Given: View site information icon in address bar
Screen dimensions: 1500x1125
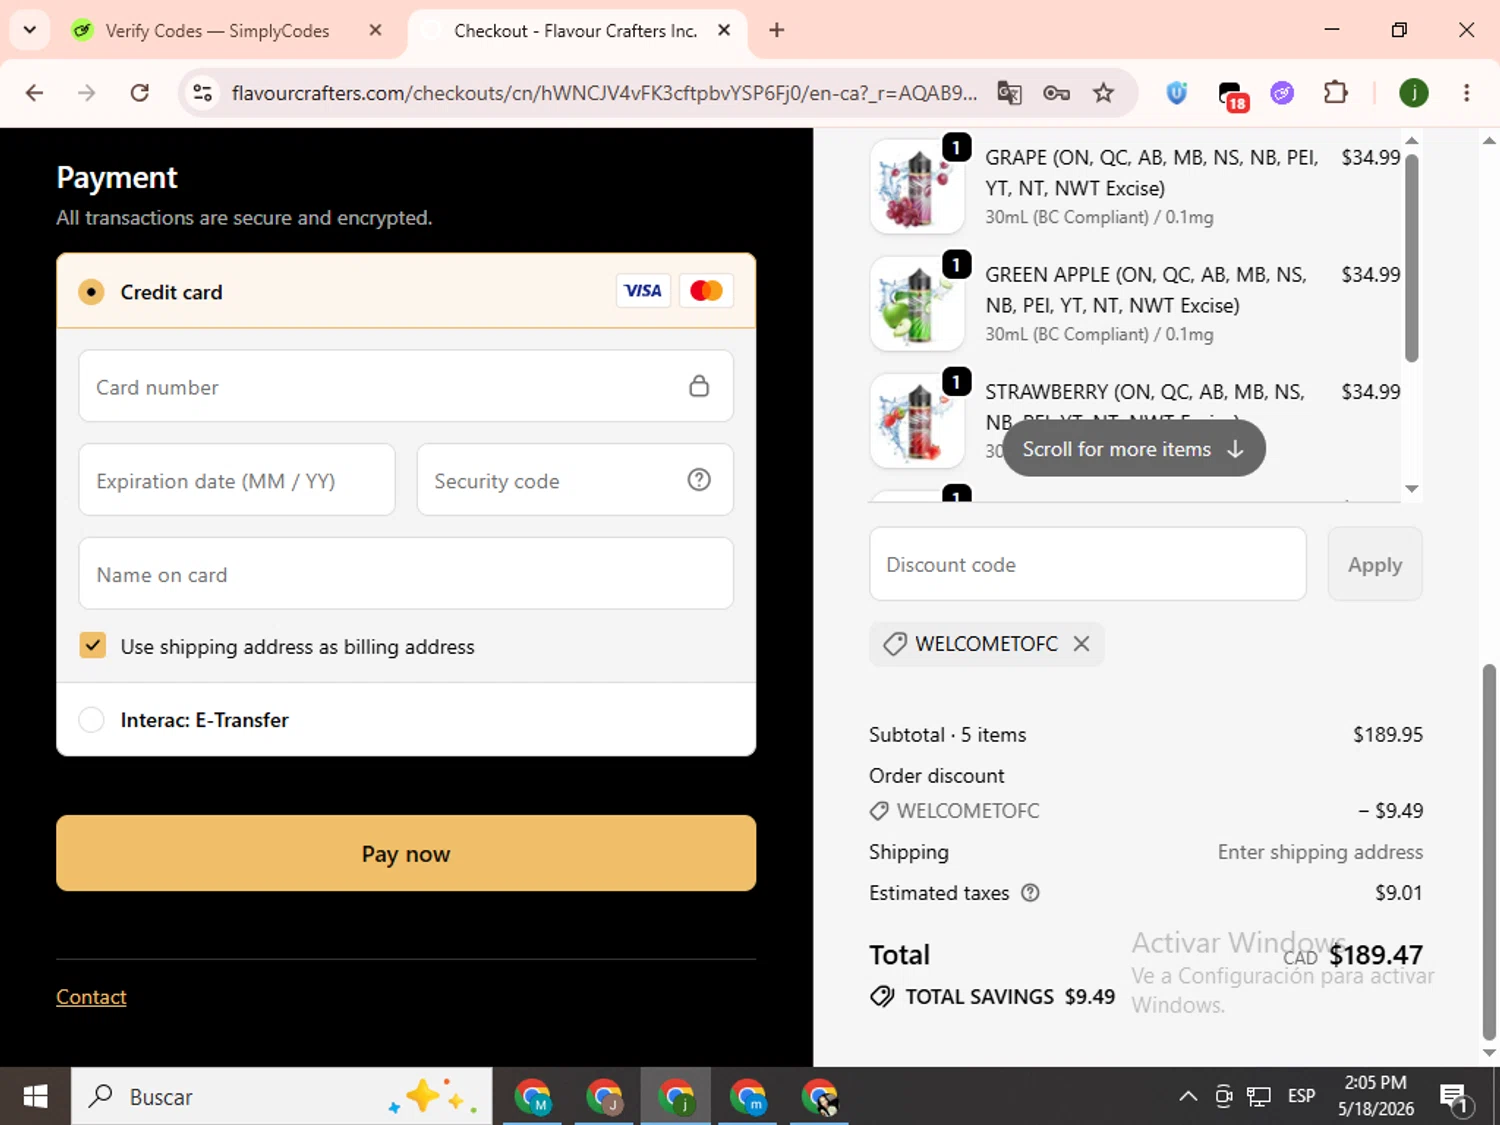Looking at the screenshot, I should click(203, 93).
